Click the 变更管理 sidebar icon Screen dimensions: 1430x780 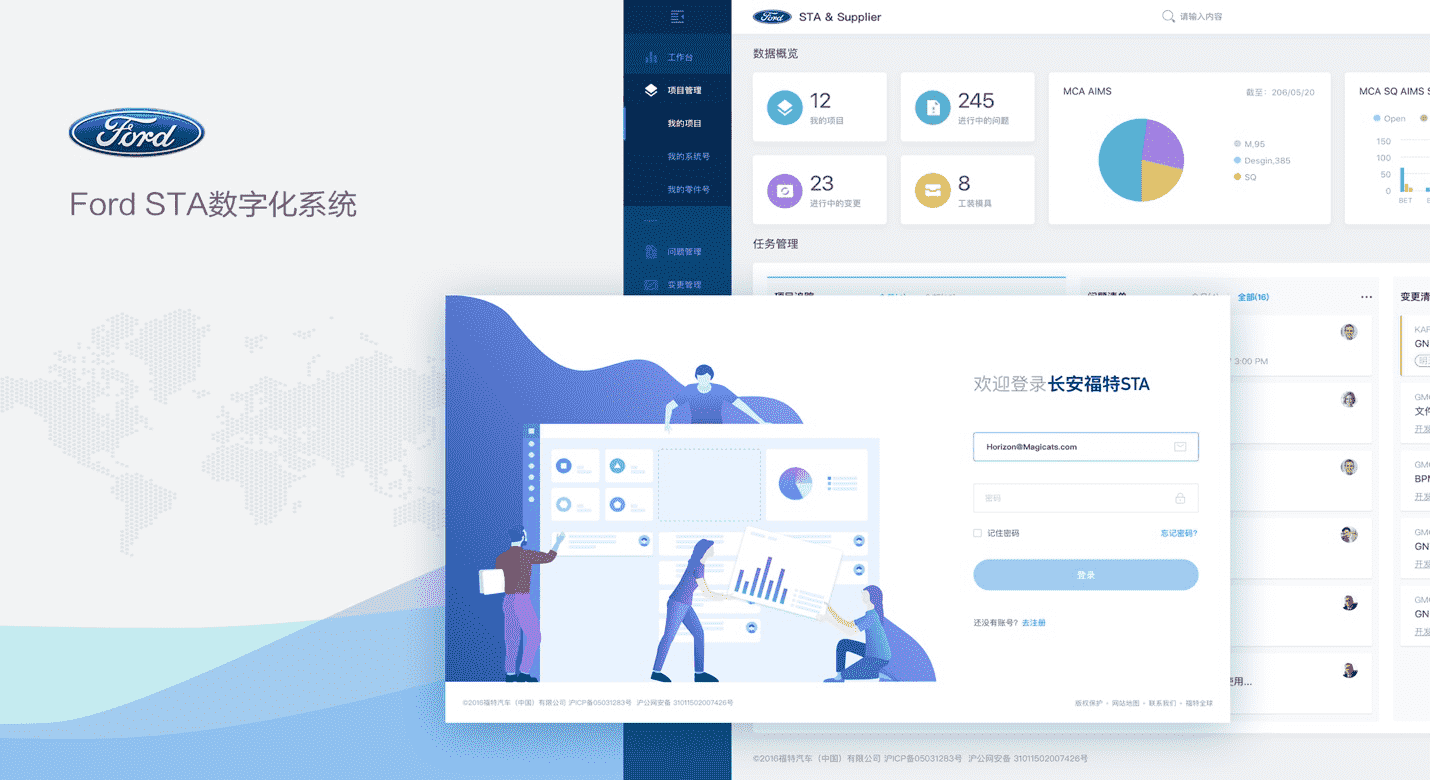pos(651,285)
